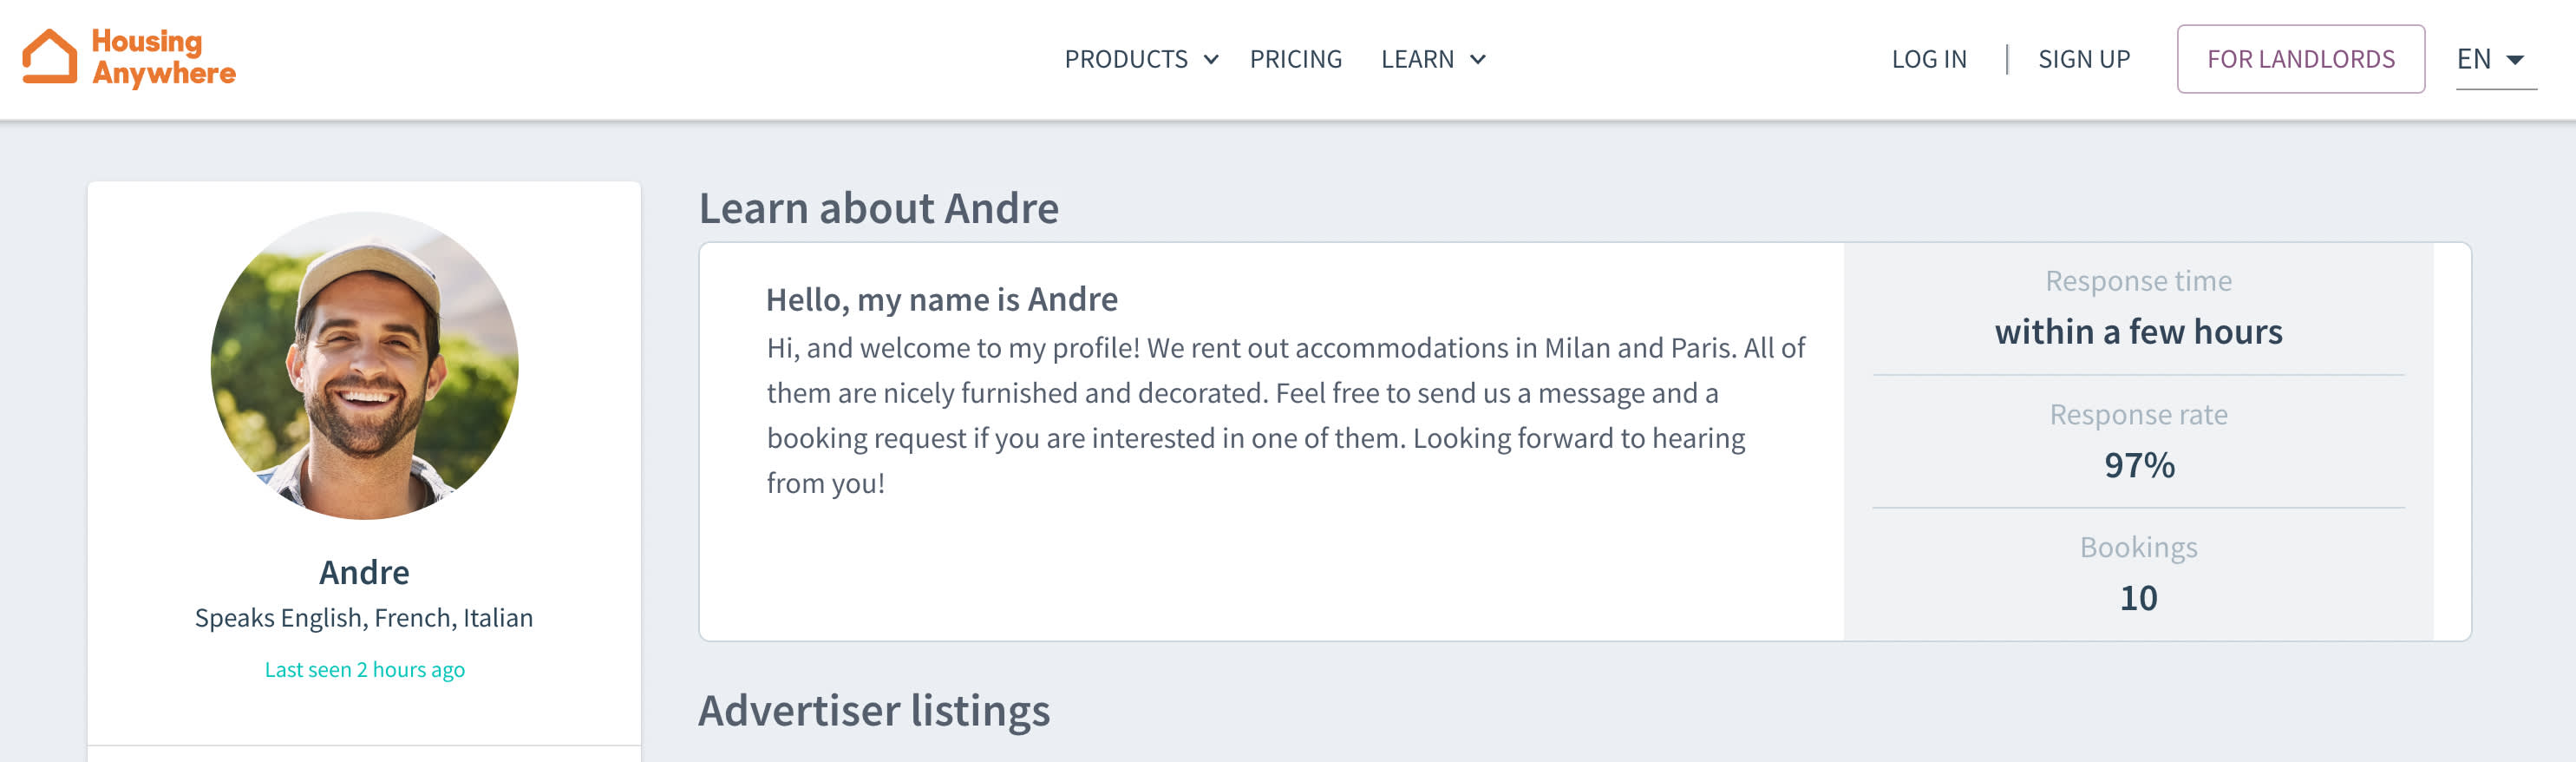Image resolution: width=2576 pixels, height=762 pixels.
Task: Open the EN language selector
Action: 2473,59
